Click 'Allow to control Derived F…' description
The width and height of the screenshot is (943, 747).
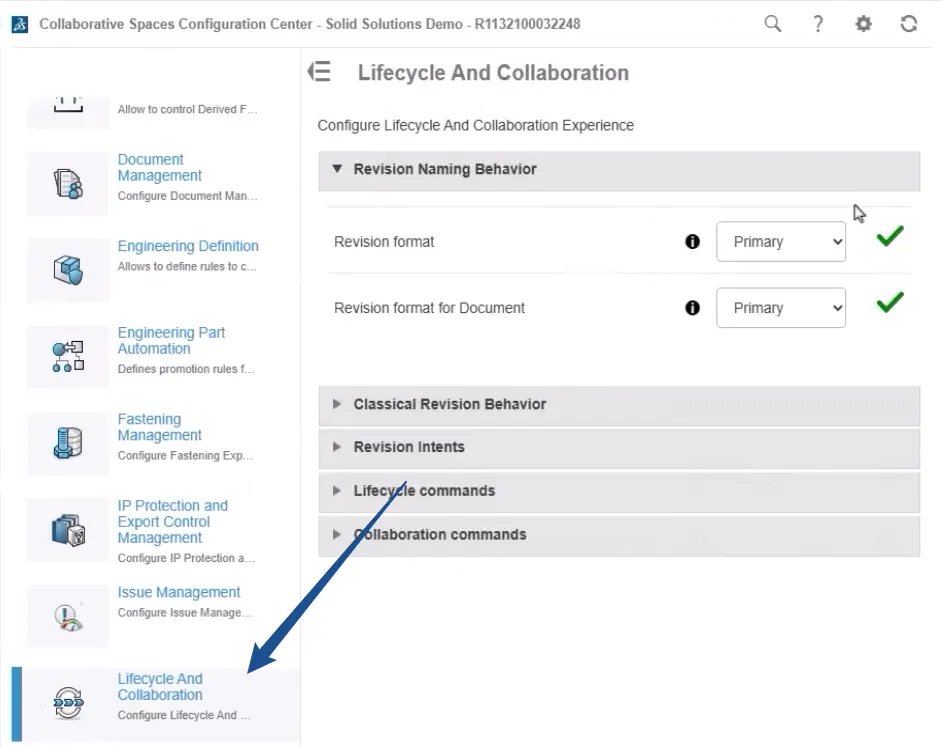point(188,109)
